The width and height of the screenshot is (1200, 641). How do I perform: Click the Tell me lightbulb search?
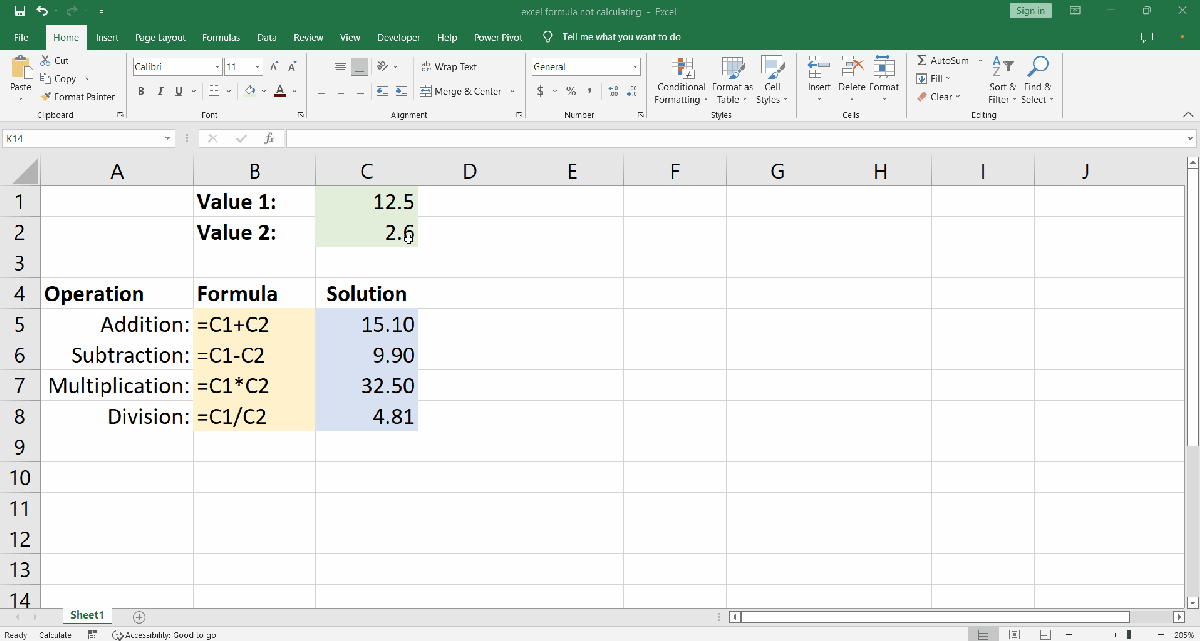pyautogui.click(x=547, y=37)
